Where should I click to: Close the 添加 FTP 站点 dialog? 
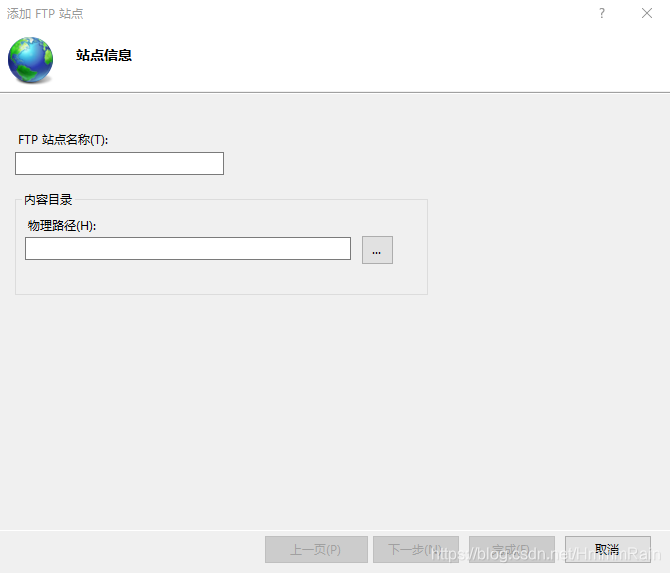coord(647,13)
